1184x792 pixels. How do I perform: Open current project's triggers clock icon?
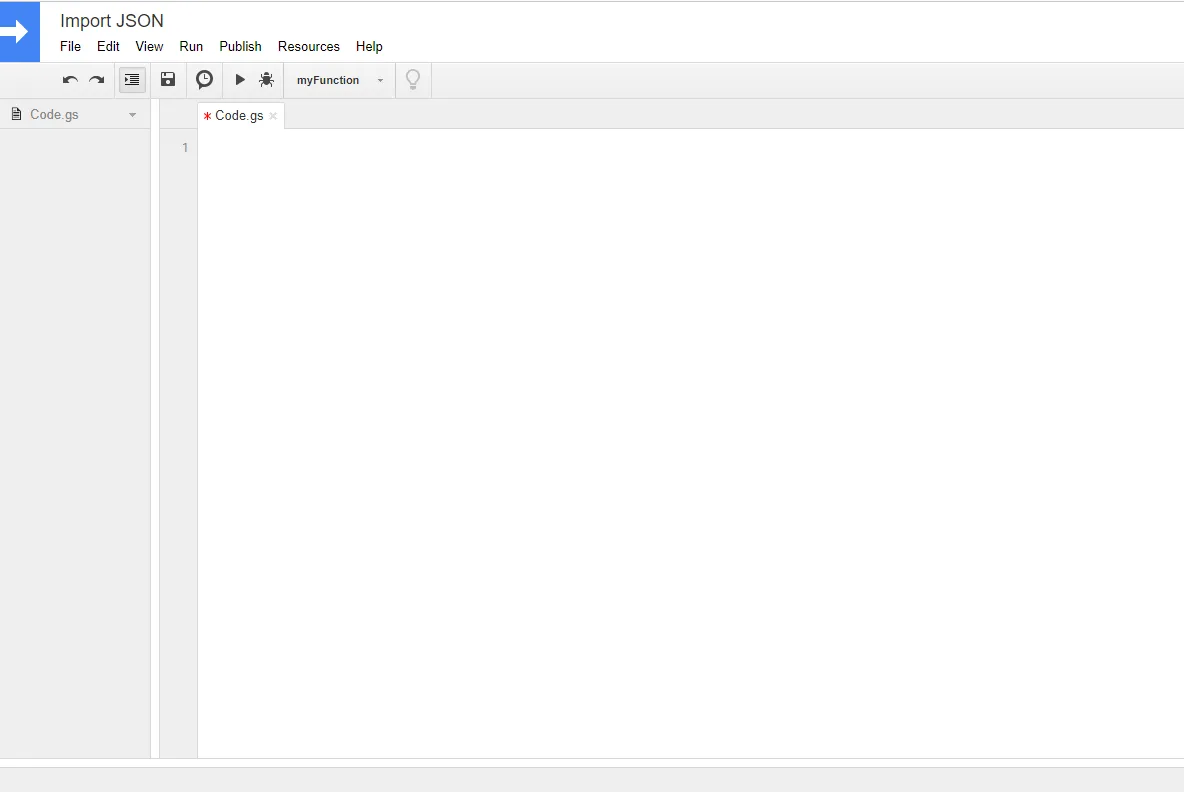pyautogui.click(x=205, y=79)
